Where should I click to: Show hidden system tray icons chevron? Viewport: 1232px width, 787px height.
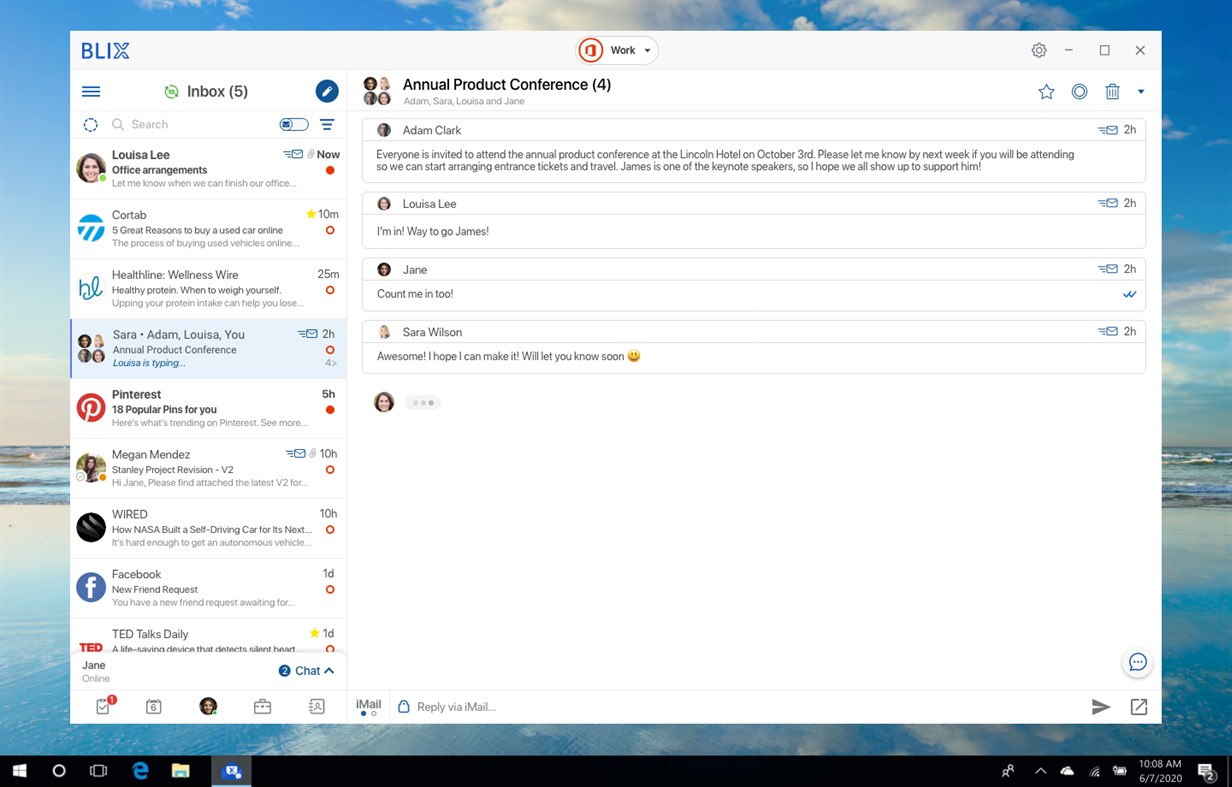pyautogui.click(x=1041, y=771)
